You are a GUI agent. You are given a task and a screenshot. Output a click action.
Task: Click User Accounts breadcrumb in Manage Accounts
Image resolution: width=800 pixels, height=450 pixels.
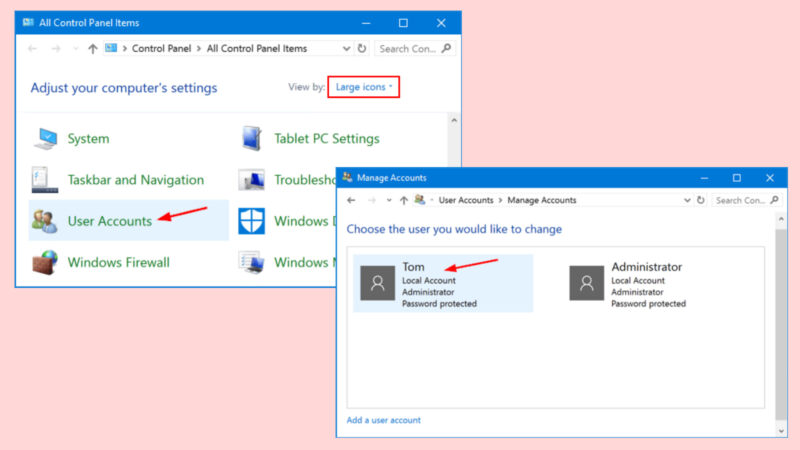[x=466, y=200]
